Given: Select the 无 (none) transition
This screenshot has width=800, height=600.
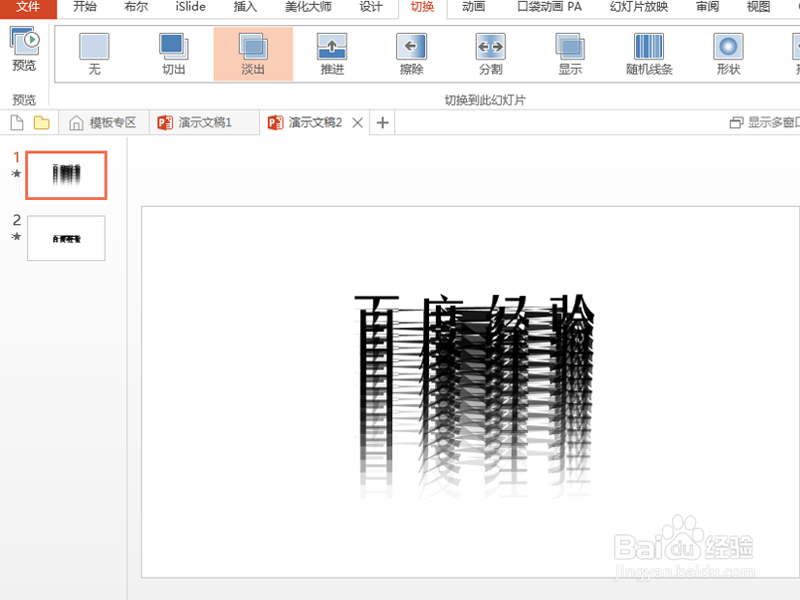Looking at the screenshot, I should click(94, 54).
